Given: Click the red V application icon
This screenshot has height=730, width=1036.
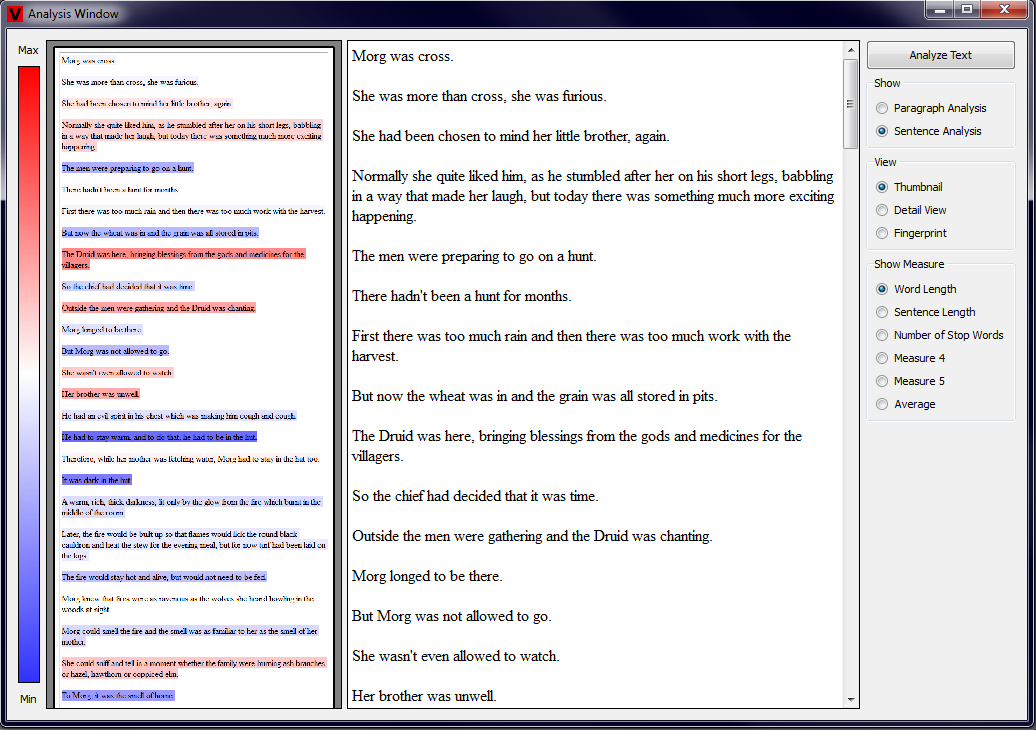Looking at the screenshot, I should pyautogui.click(x=15, y=14).
